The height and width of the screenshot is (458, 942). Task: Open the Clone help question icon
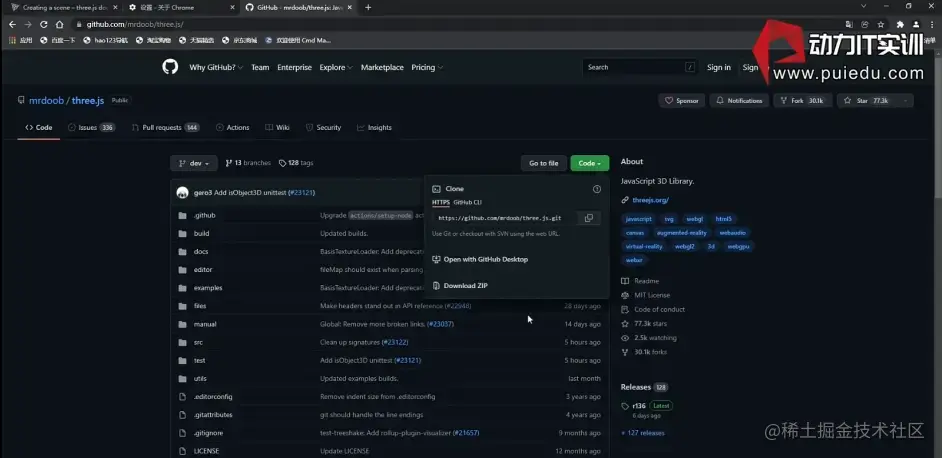tap(597, 189)
